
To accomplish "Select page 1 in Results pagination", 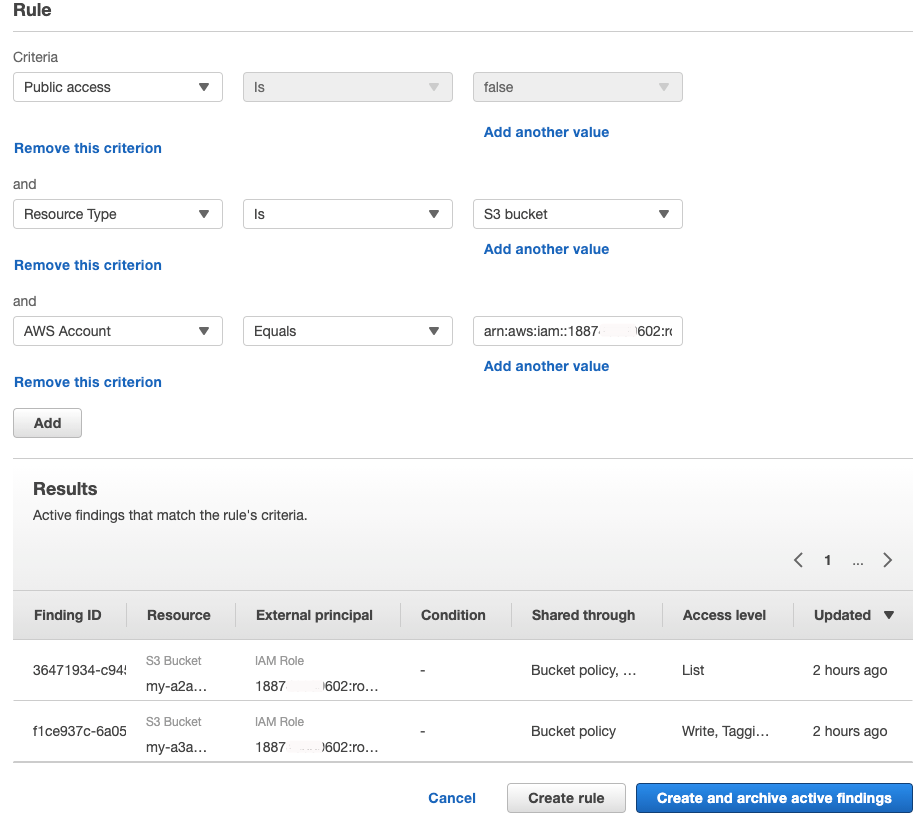I will [x=827, y=560].
